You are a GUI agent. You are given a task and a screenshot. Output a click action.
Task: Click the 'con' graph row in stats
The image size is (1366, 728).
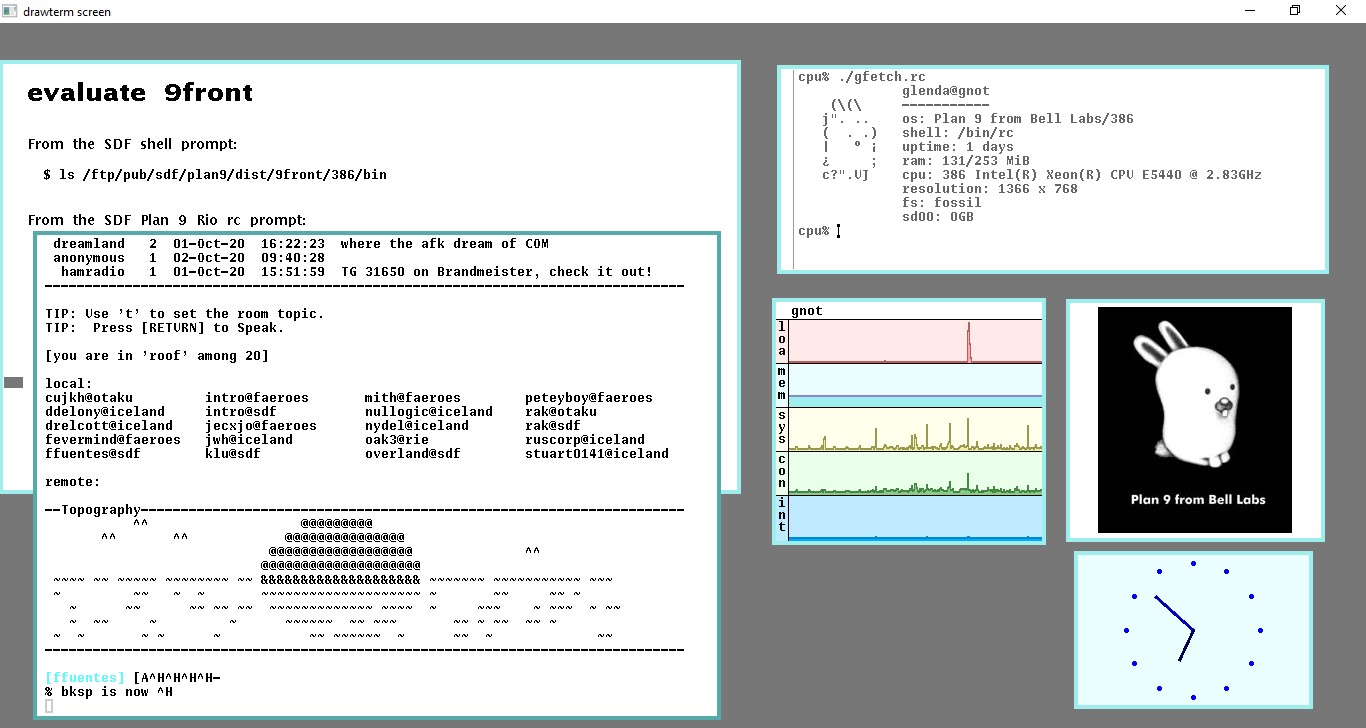915,473
